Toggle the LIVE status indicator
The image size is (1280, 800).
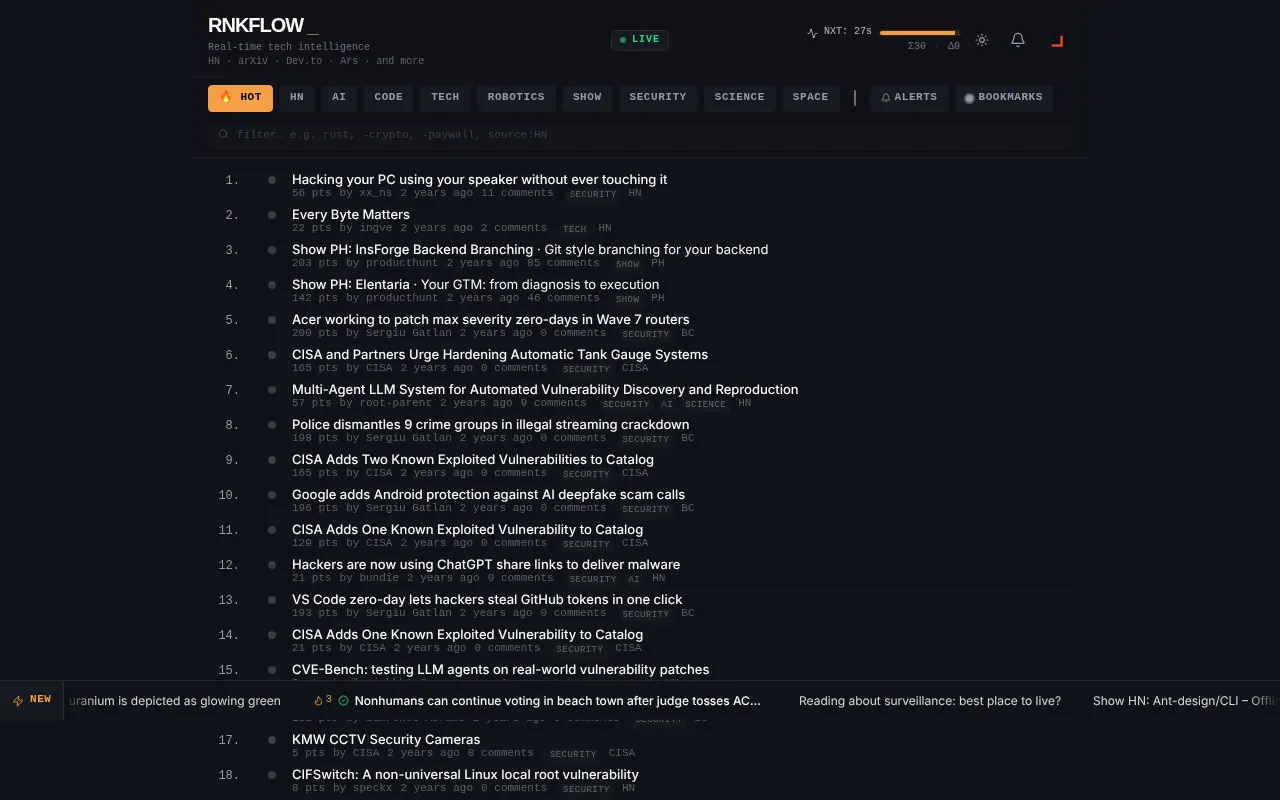click(x=640, y=40)
